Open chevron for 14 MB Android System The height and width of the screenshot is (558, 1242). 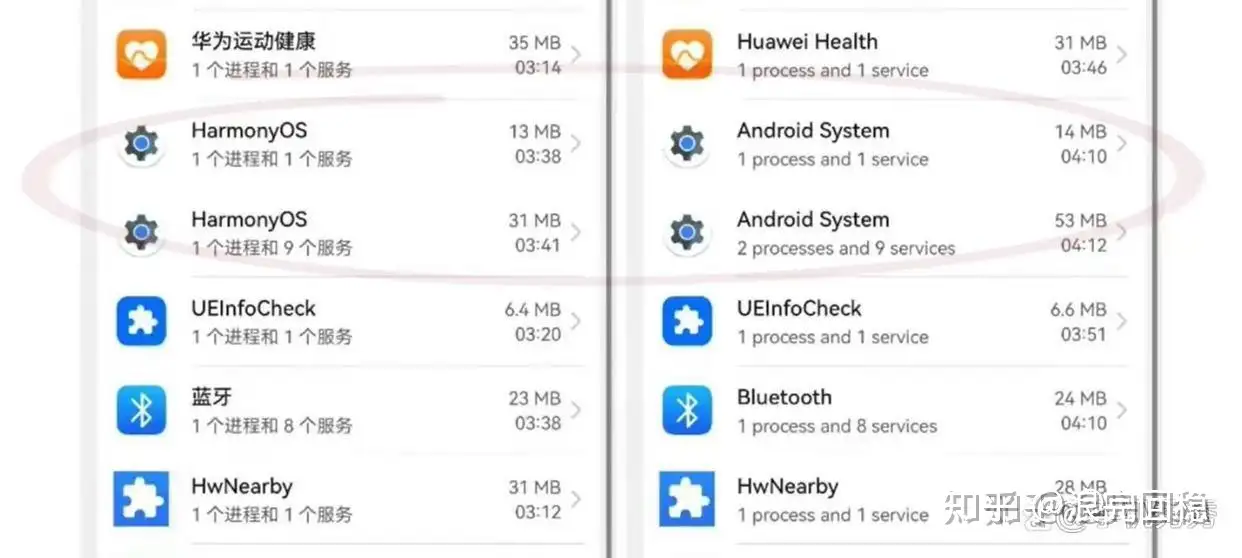tap(1122, 144)
